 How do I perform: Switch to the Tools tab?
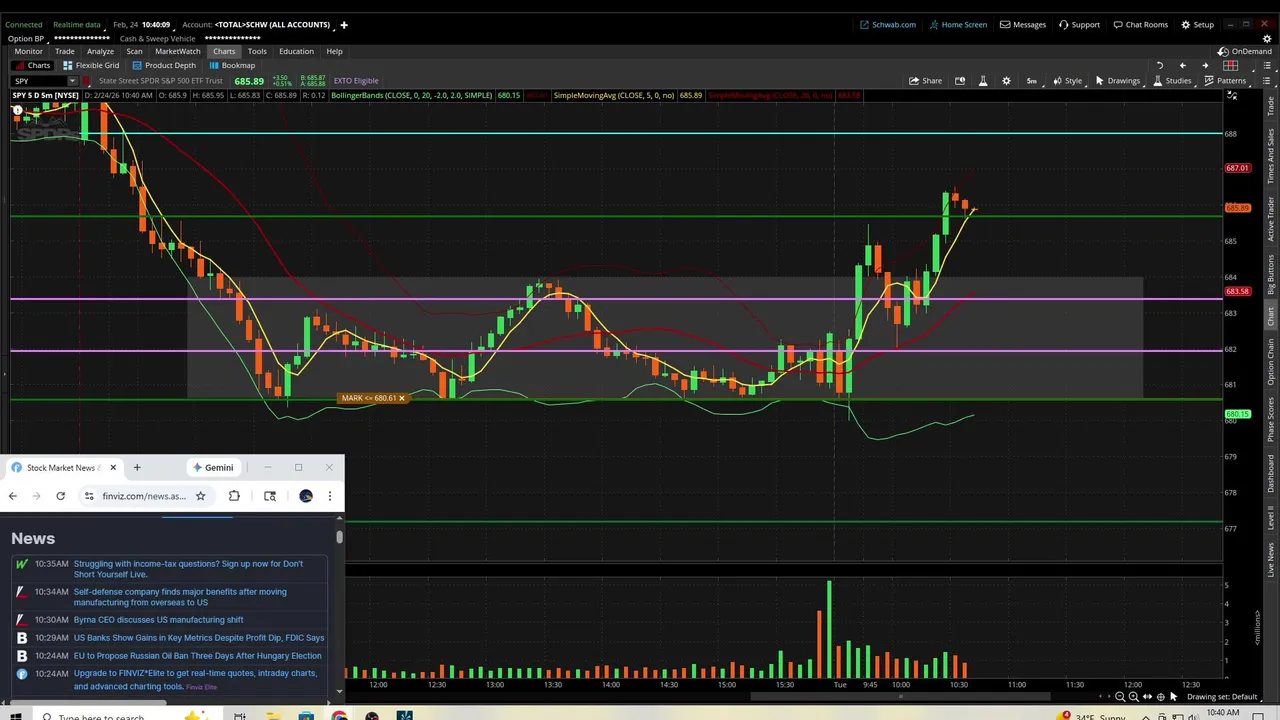coord(257,51)
